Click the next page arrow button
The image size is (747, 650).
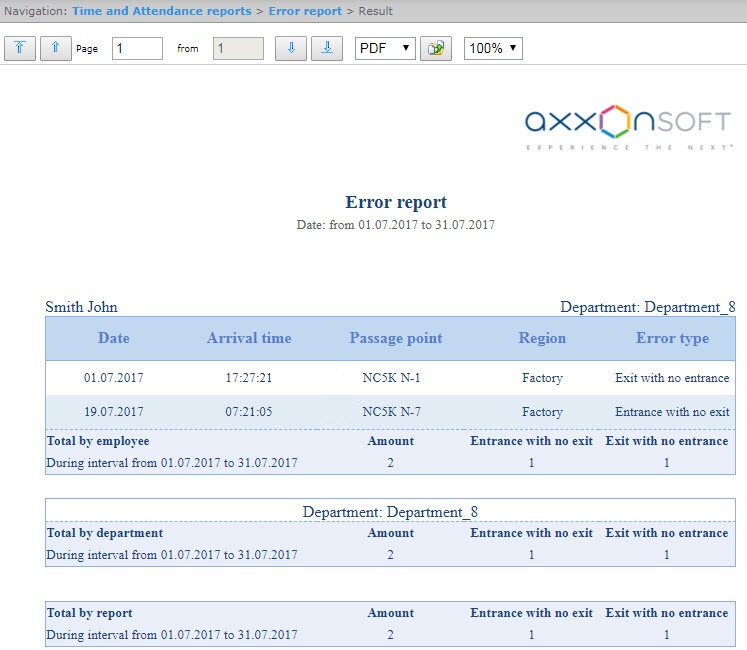tap(291, 48)
